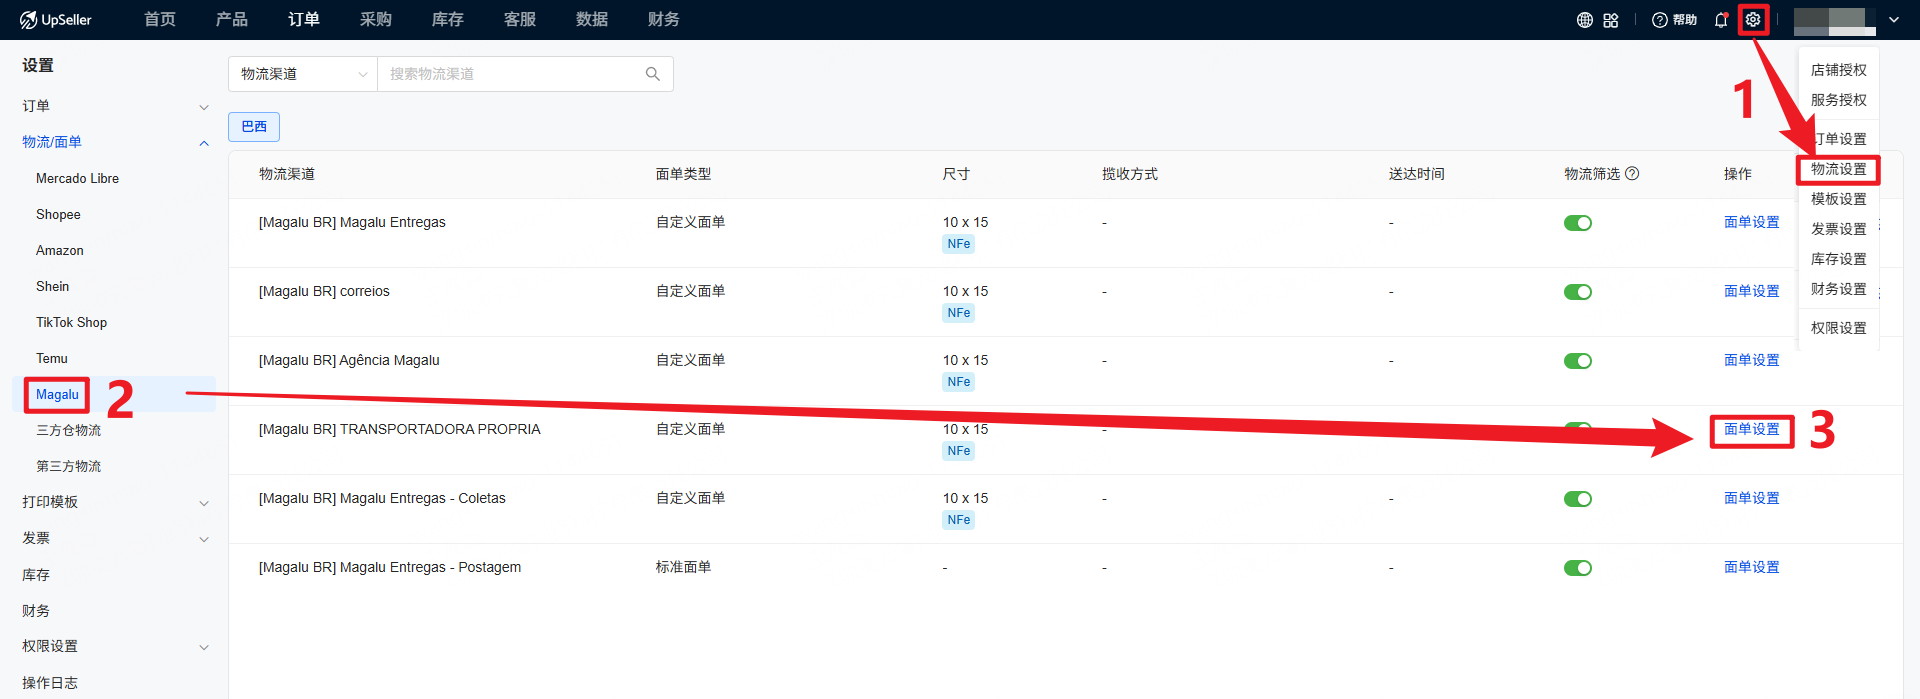Click 面单设置 for TRANSPORTADORA PROPRIA

click(1751, 430)
